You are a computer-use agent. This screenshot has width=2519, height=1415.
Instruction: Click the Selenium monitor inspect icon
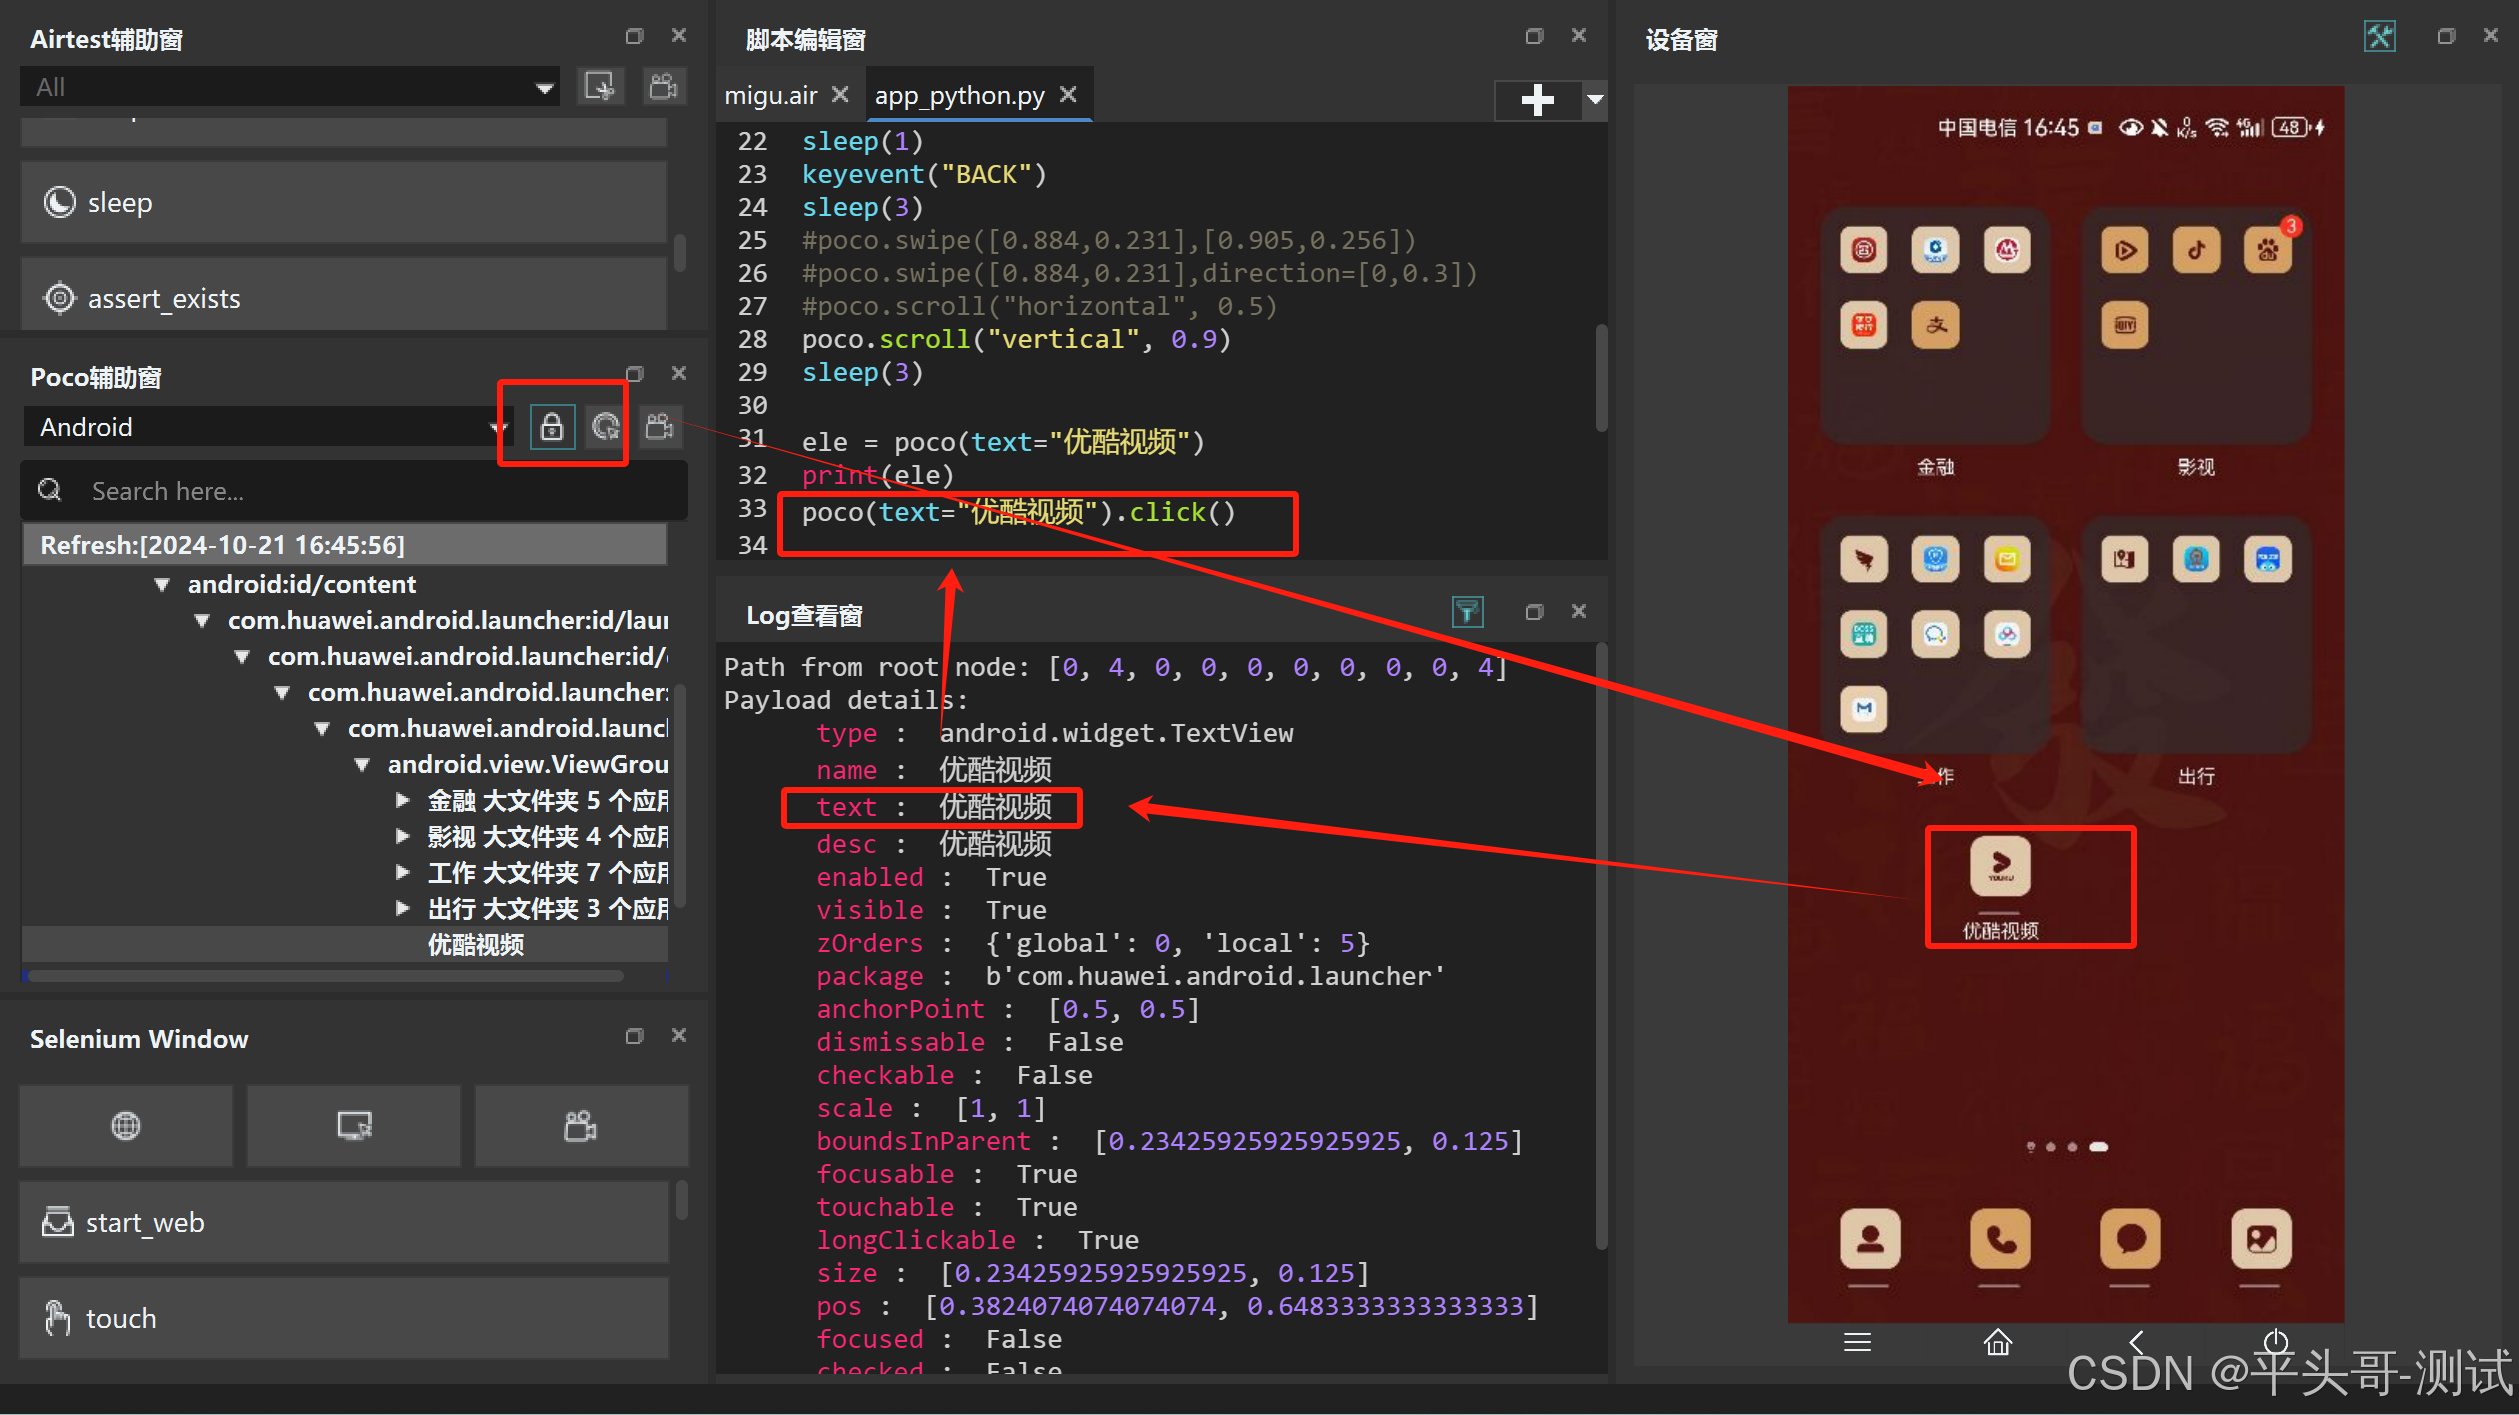354,1126
